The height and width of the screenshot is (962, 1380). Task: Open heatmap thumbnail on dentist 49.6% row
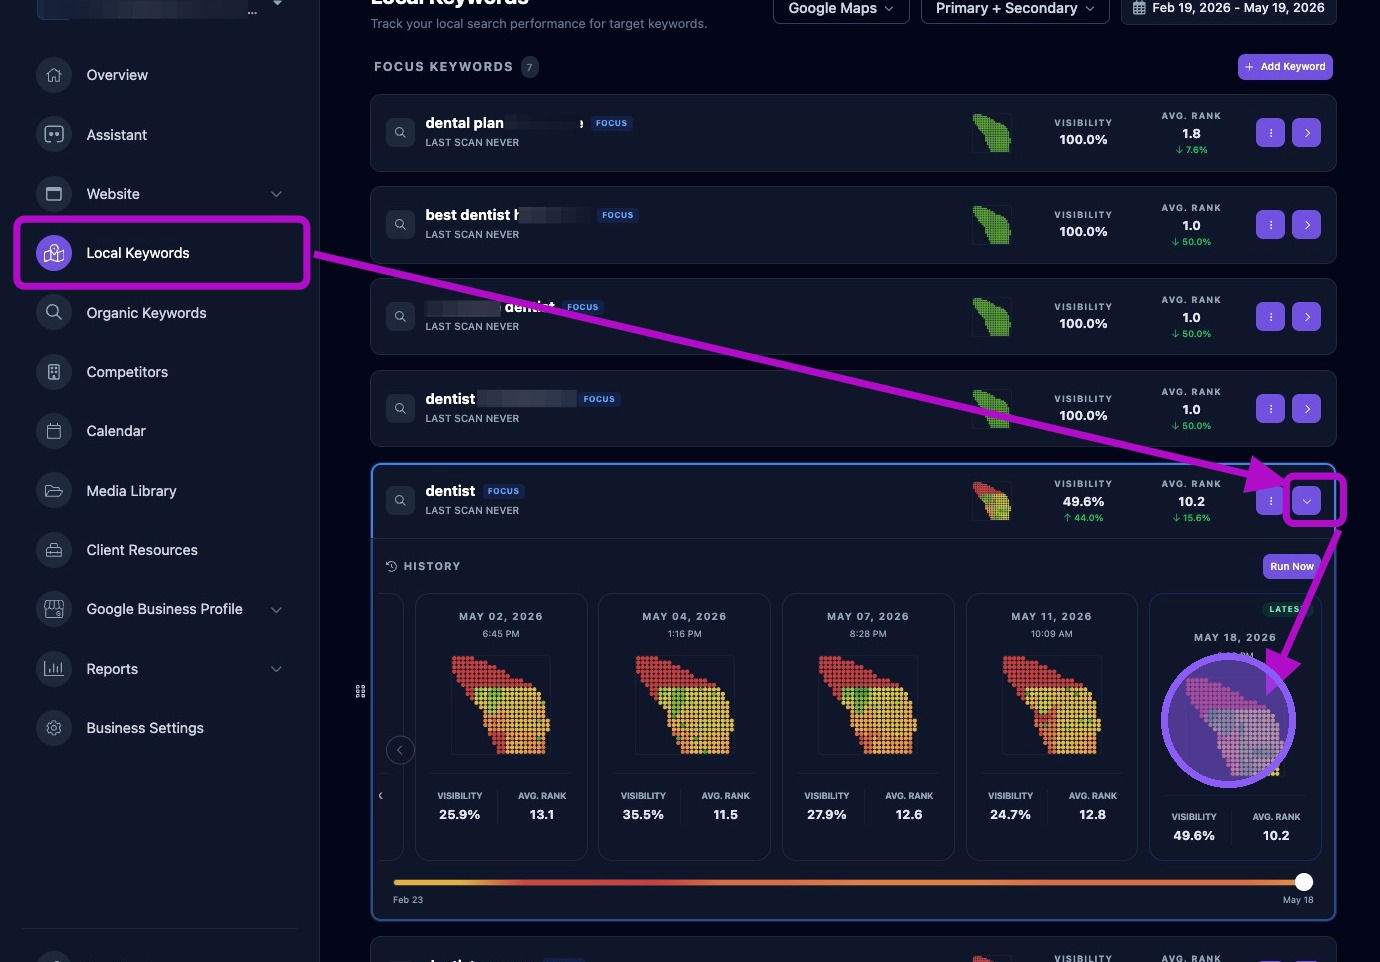tap(991, 501)
